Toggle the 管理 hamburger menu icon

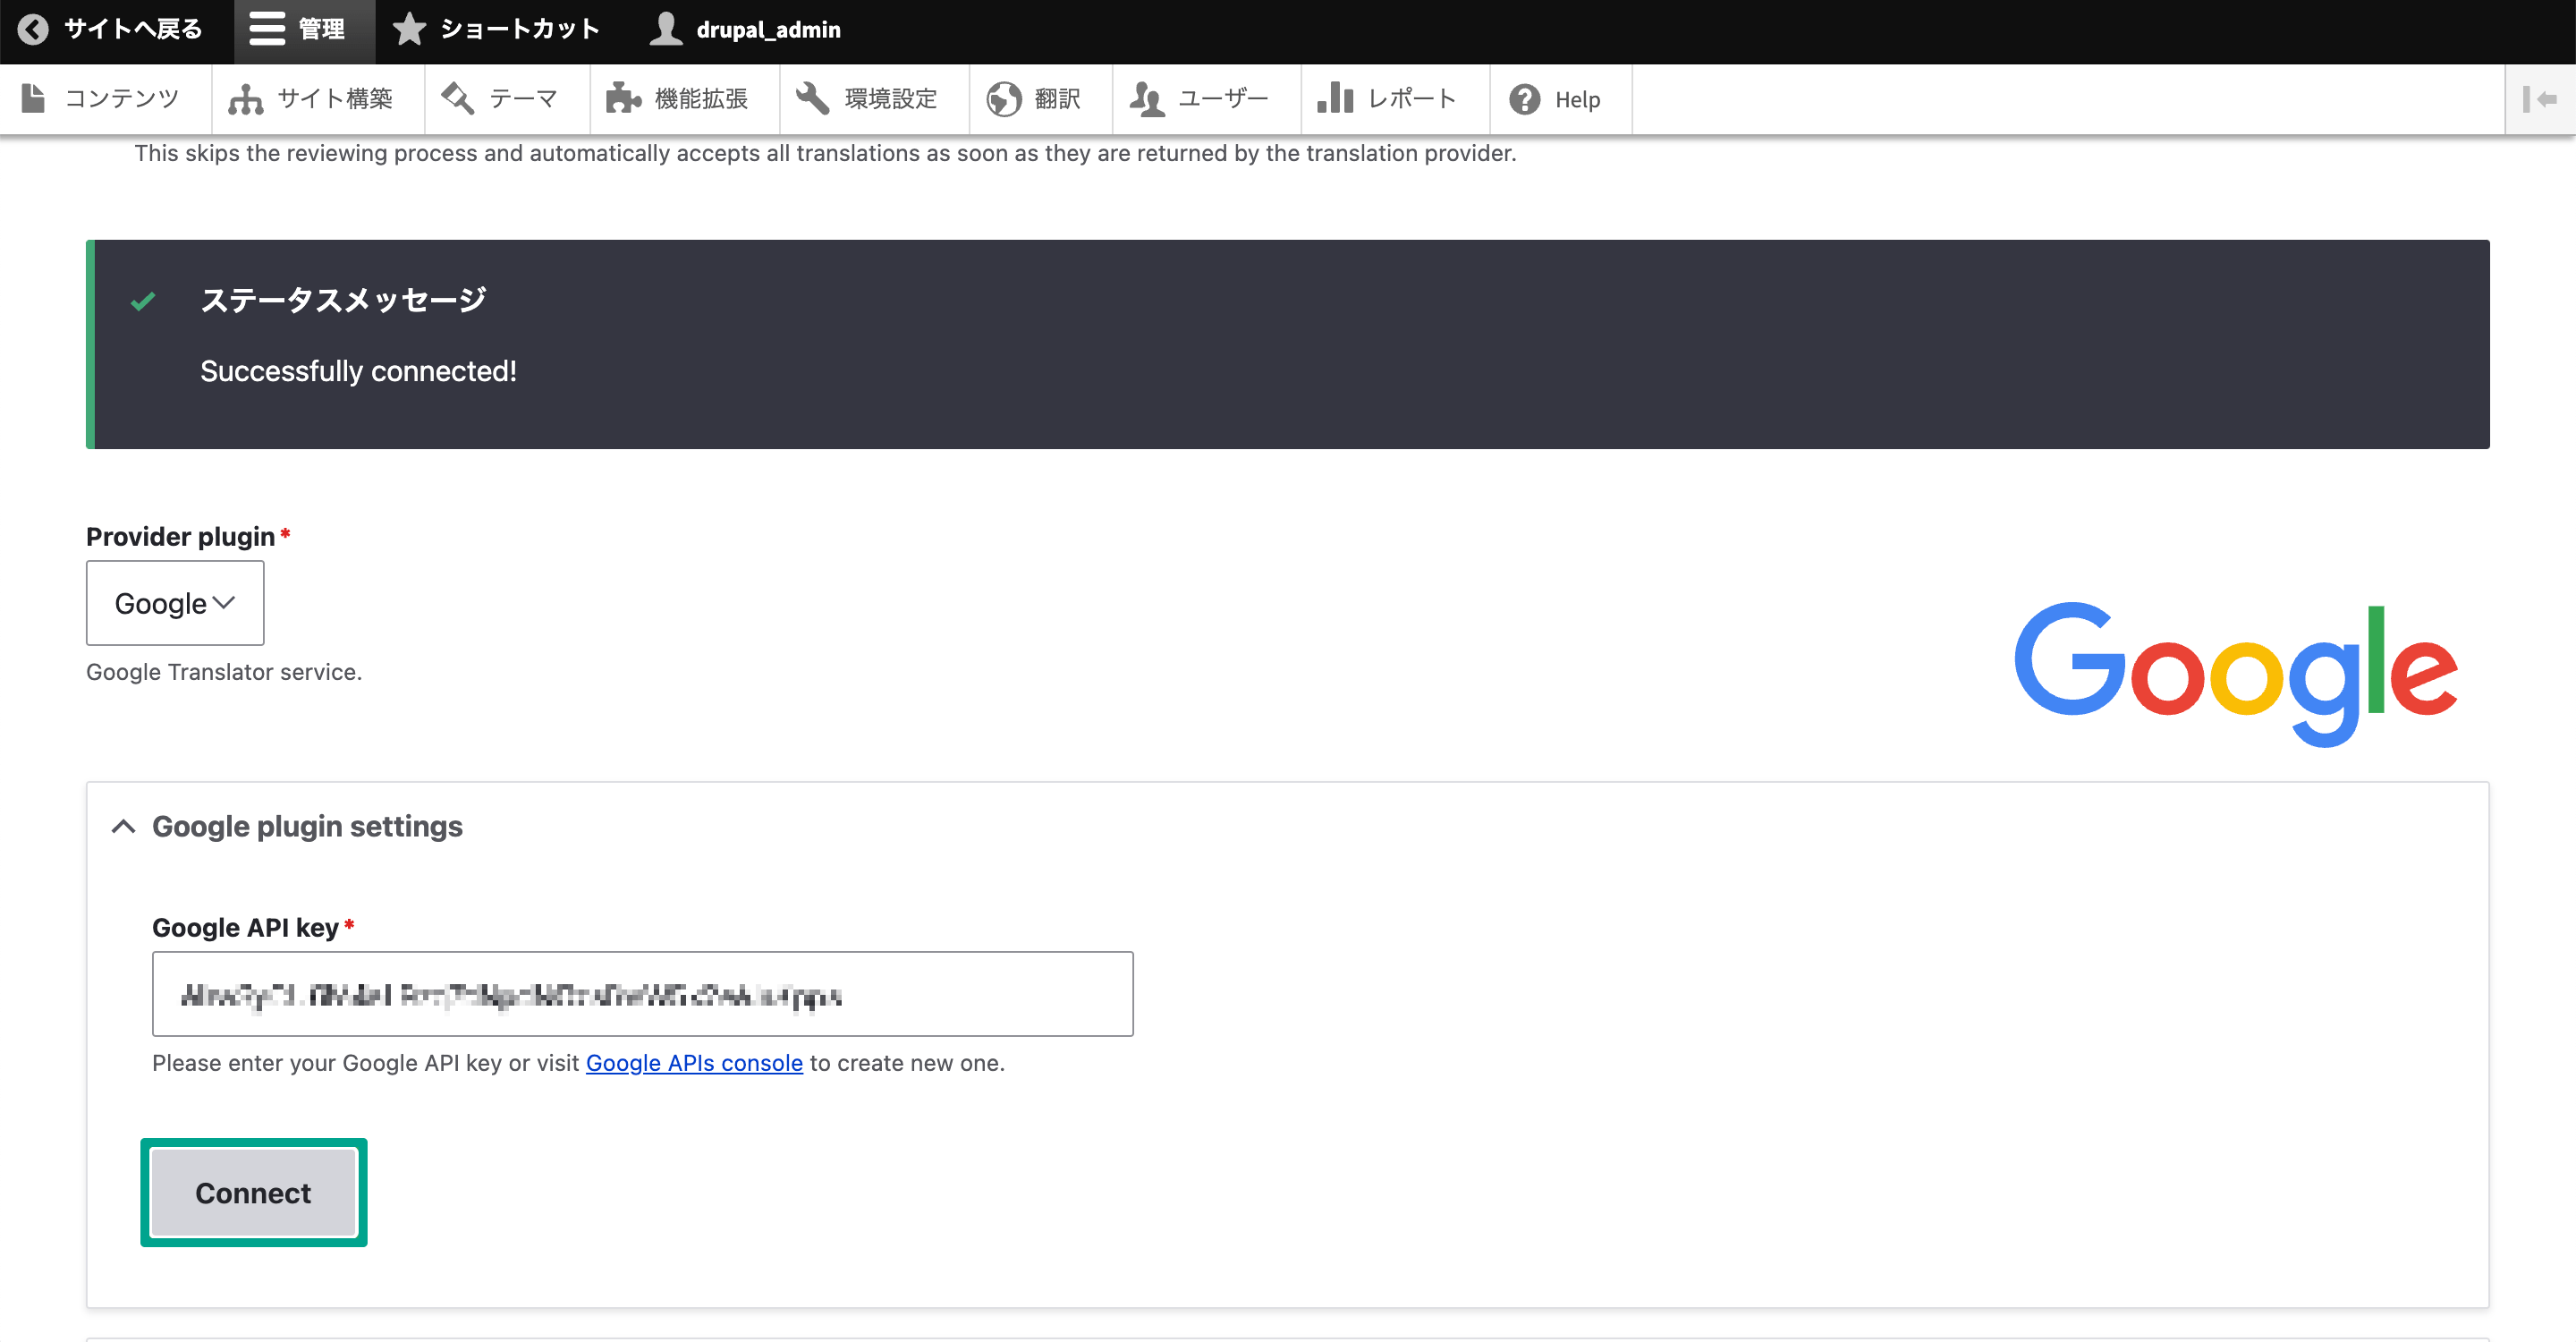(x=267, y=30)
